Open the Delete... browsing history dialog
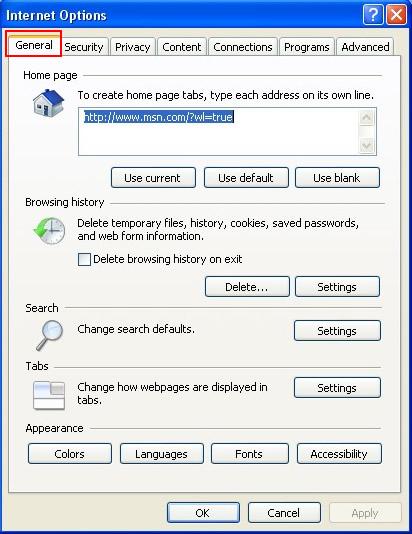The image size is (412, 534). coord(247,287)
